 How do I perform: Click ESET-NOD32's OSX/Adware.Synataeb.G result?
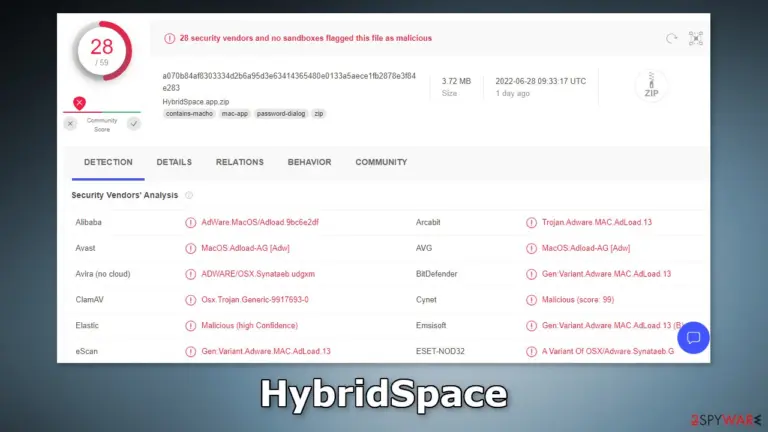click(608, 352)
